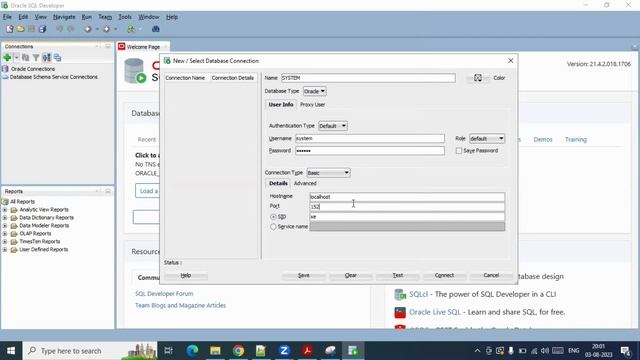Open the Role dropdown
This screenshot has width=640, height=360.
pyautogui.click(x=487, y=138)
